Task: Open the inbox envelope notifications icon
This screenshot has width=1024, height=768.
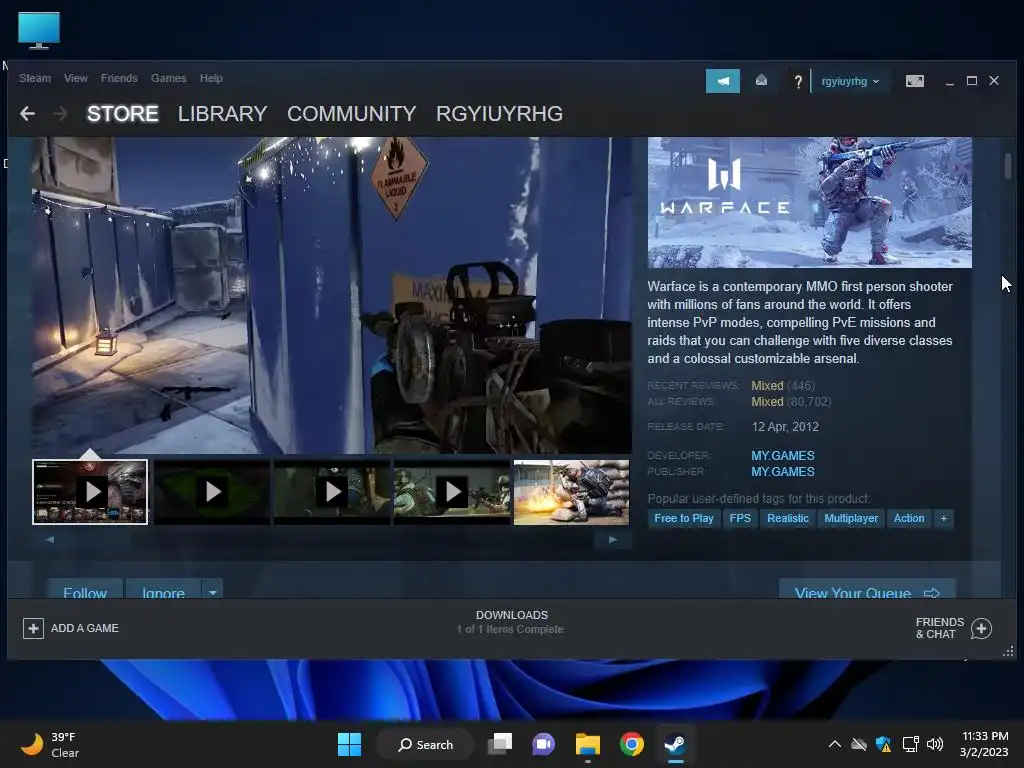Action: click(x=761, y=80)
